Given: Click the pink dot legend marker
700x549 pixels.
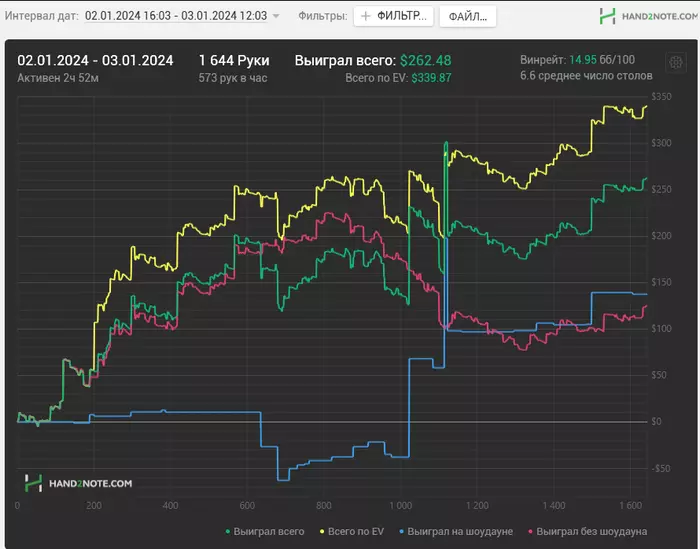Looking at the screenshot, I should pos(530,532).
